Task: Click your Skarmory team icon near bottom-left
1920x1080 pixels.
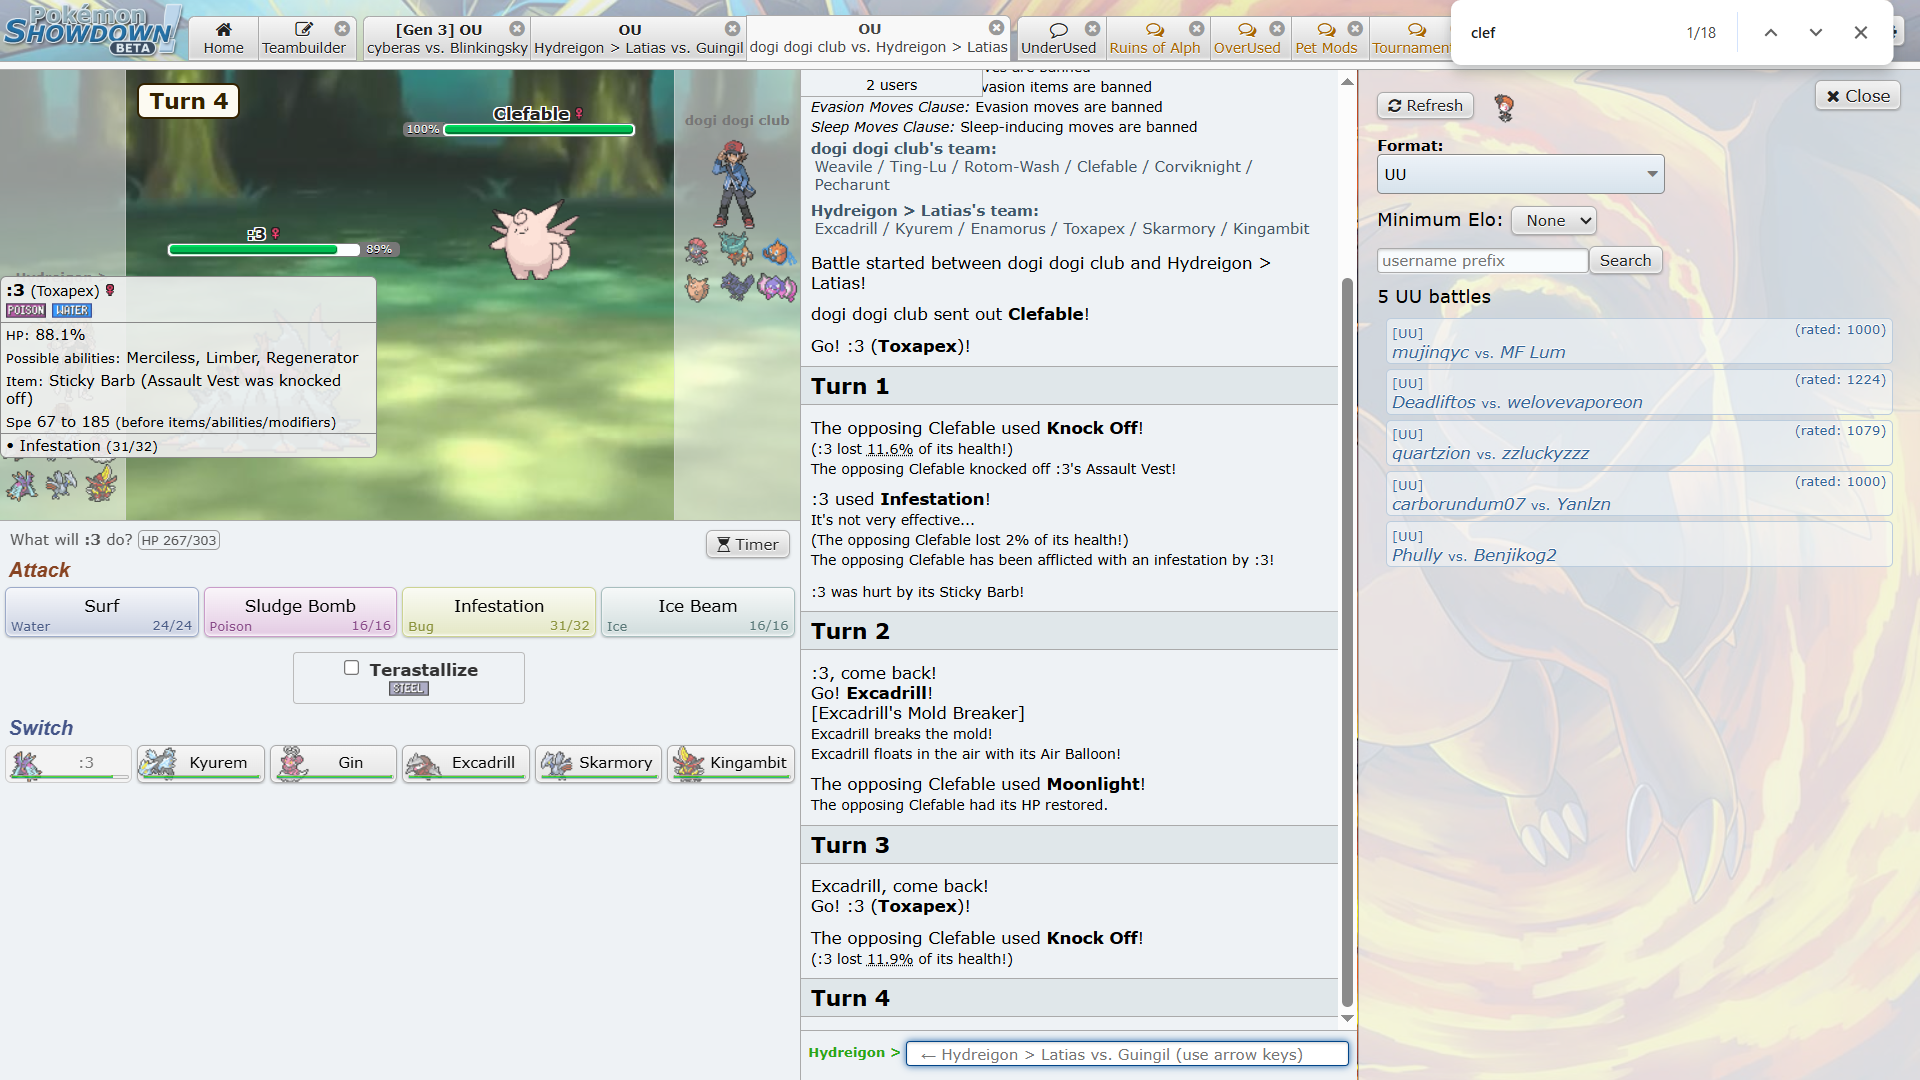Action: 61,485
